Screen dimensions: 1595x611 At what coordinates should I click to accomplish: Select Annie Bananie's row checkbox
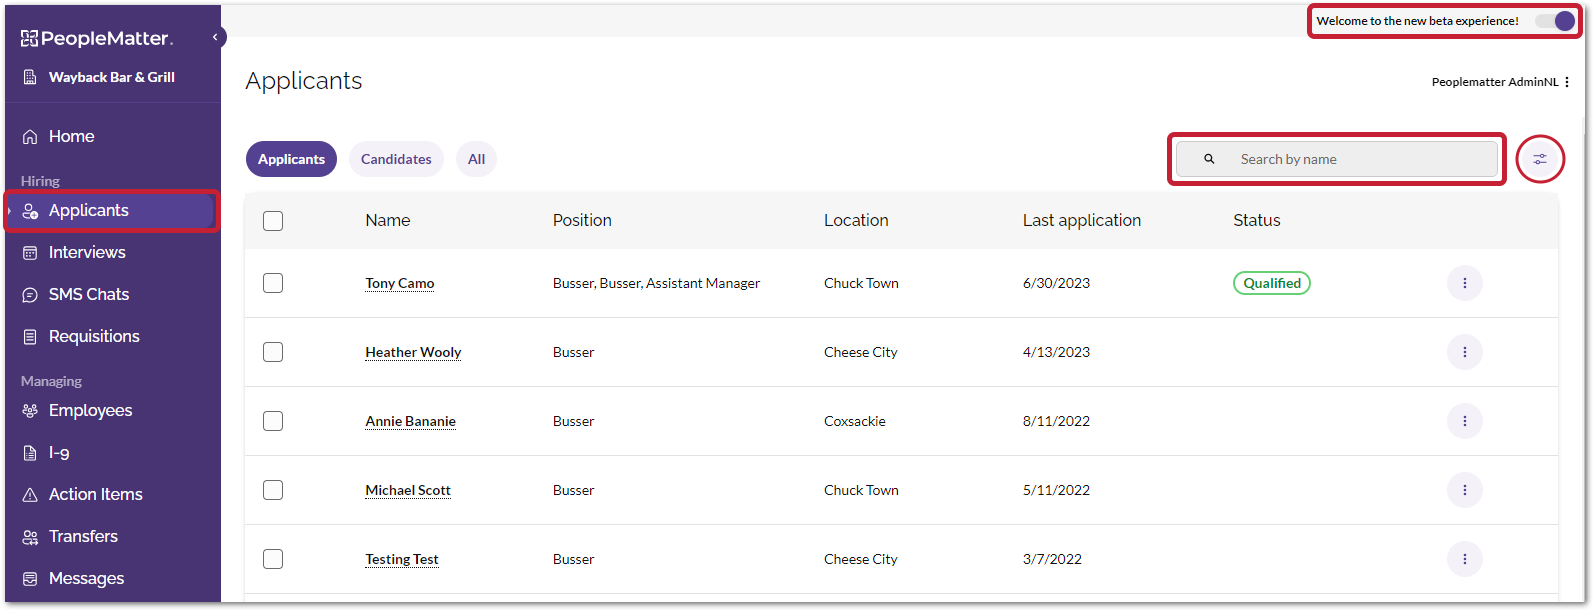click(273, 421)
